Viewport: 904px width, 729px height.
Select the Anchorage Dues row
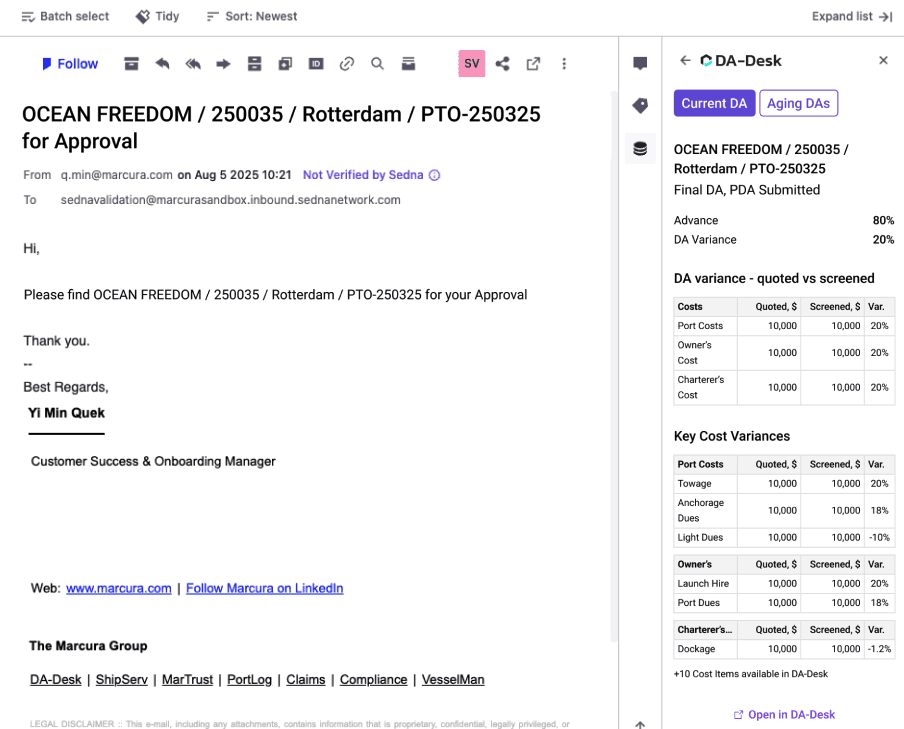point(784,510)
